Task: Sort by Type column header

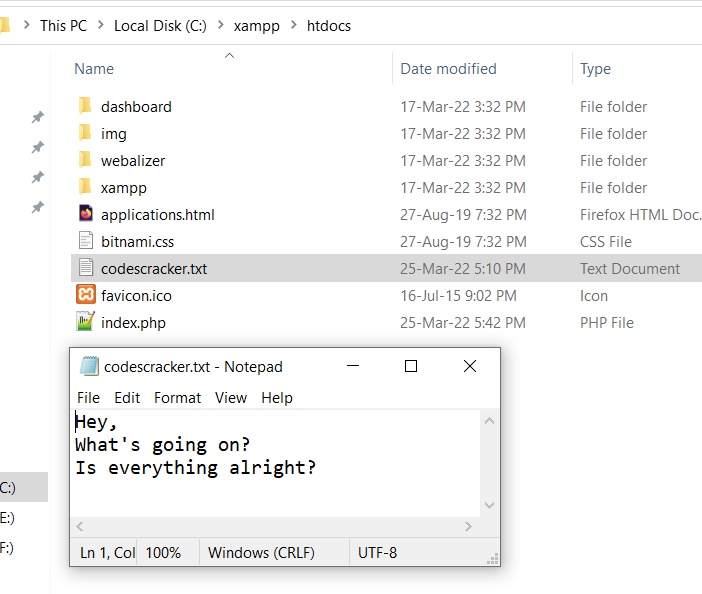Action: [x=595, y=69]
